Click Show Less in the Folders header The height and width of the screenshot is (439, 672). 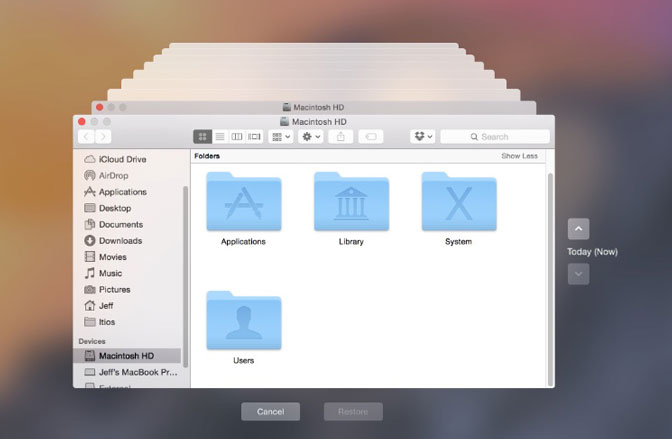[x=519, y=156]
